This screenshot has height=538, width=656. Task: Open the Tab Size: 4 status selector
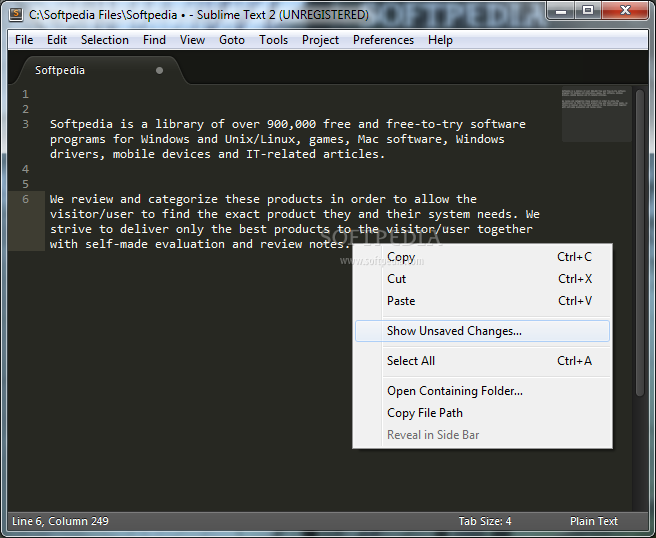pyautogui.click(x=484, y=521)
